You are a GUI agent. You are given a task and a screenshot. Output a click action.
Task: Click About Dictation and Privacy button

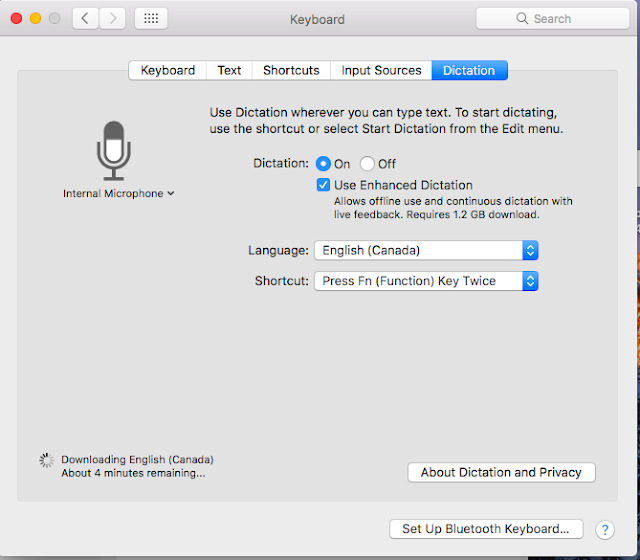pos(501,472)
